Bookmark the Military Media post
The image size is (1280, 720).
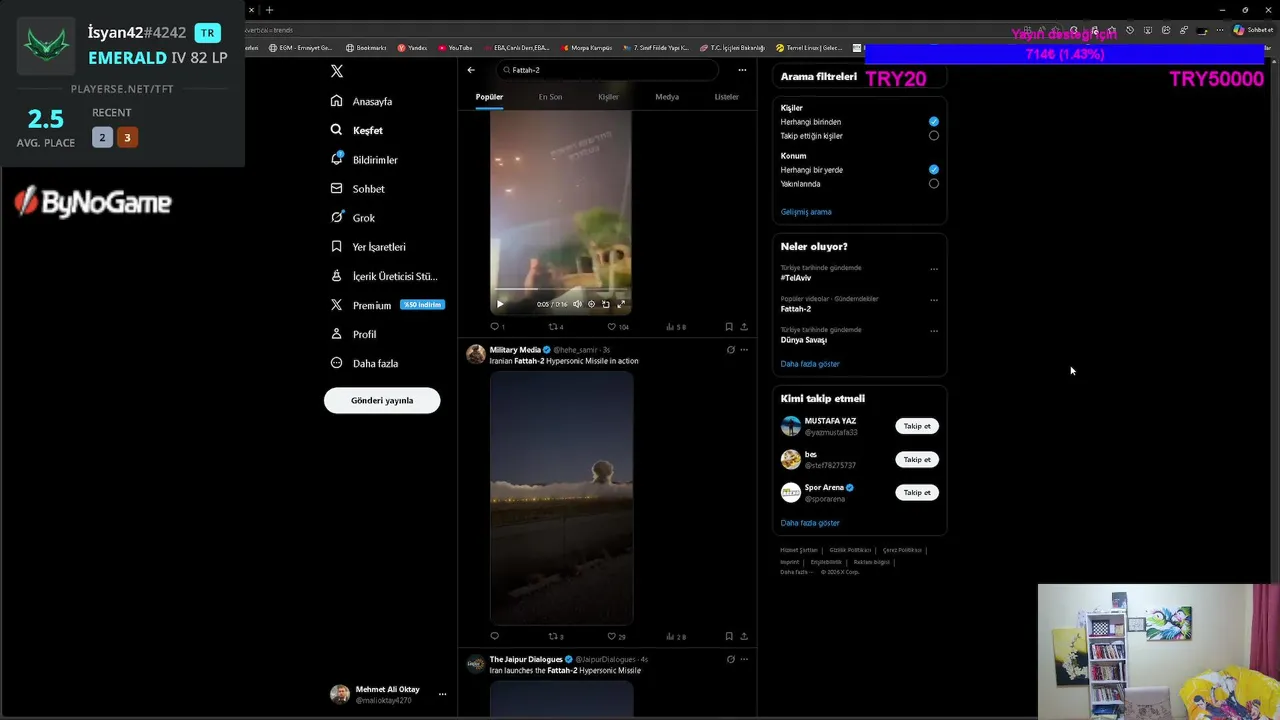[729, 636]
